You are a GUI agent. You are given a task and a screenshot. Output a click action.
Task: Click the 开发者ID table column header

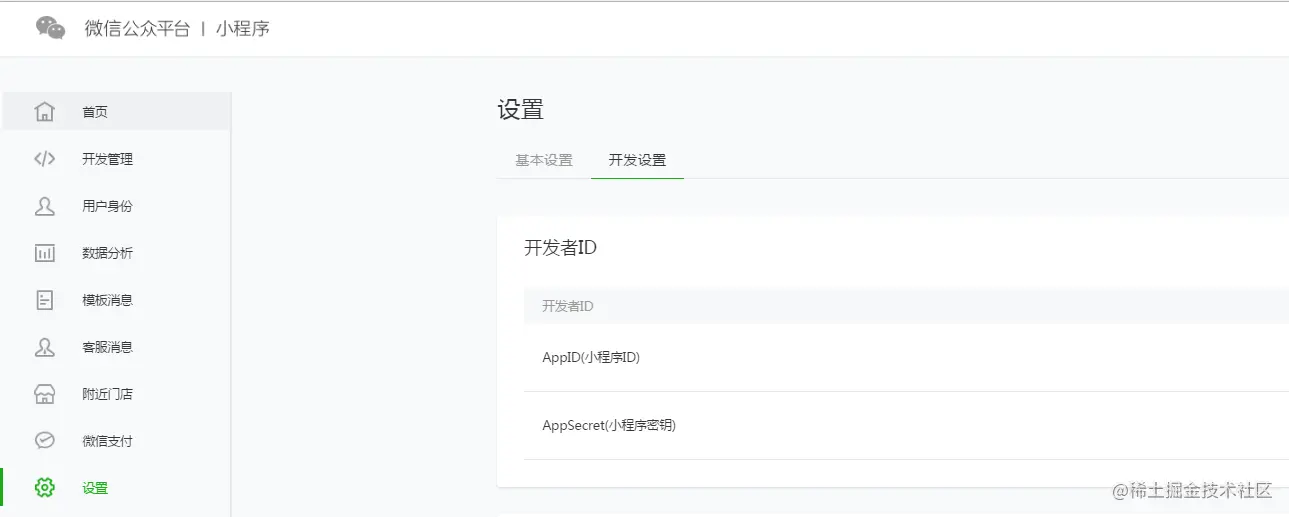coord(568,306)
